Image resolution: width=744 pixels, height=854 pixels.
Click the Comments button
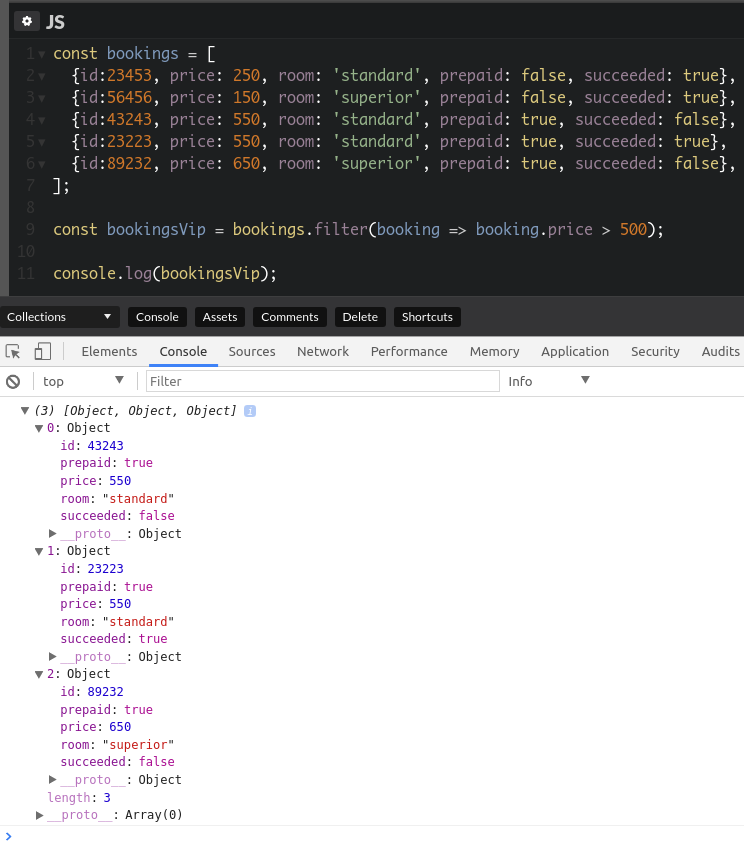point(290,317)
